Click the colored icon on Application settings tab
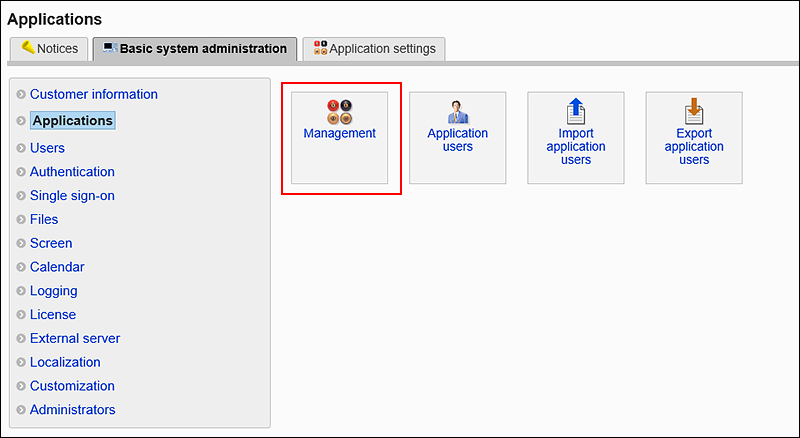800x438 pixels. click(x=320, y=48)
